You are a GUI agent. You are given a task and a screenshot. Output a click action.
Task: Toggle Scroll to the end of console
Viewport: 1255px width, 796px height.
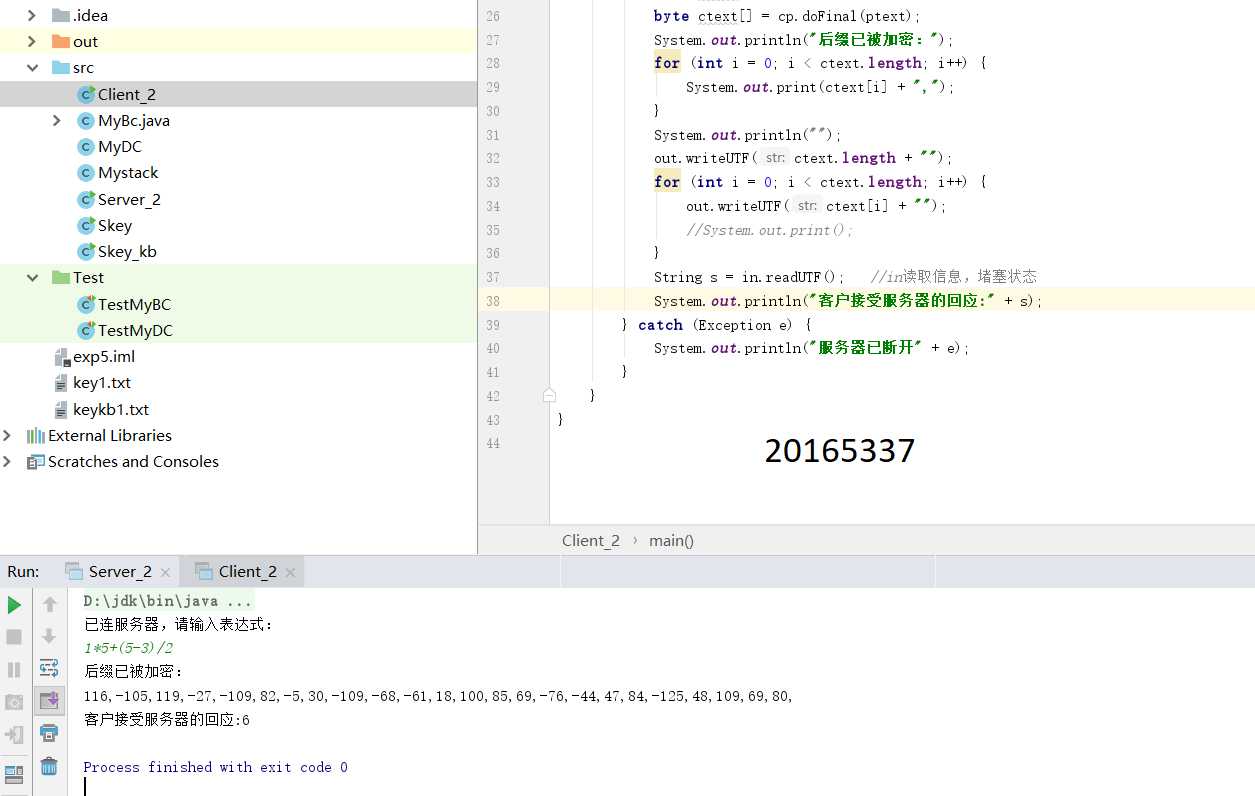click(49, 701)
